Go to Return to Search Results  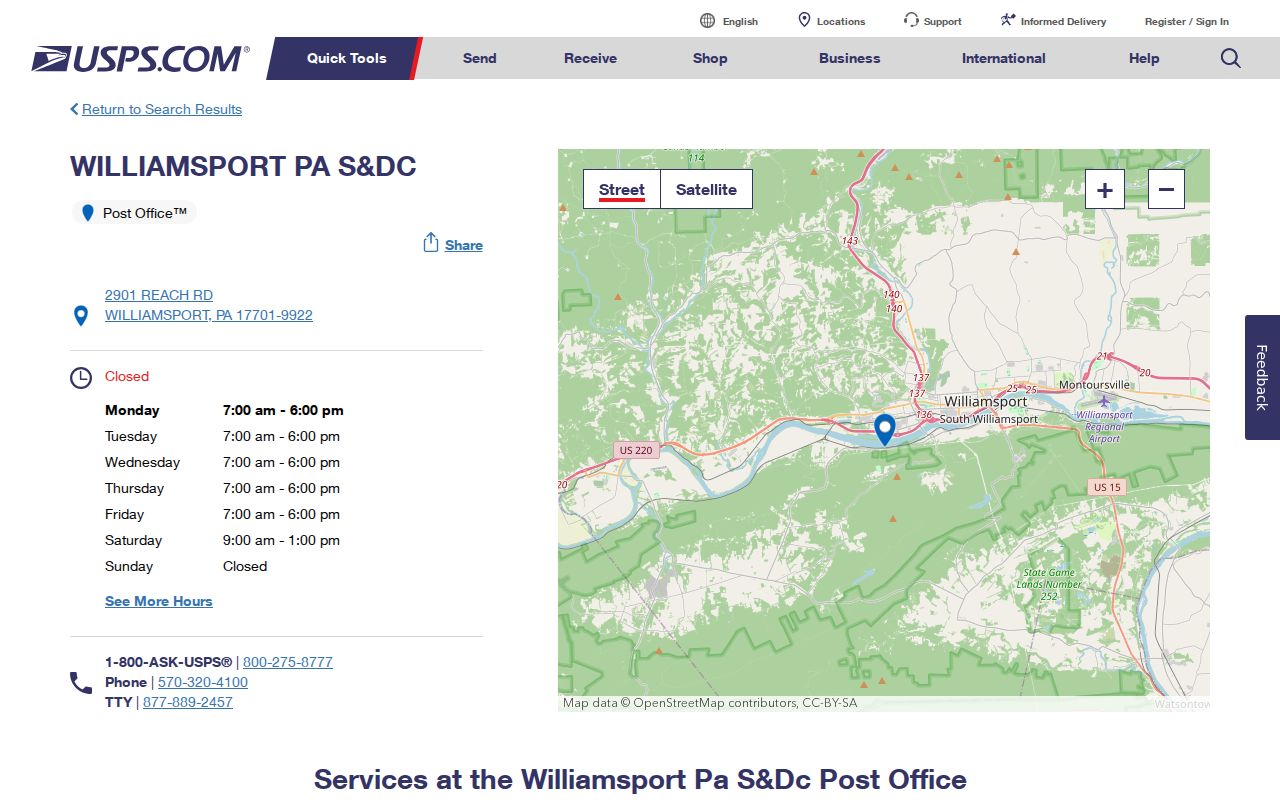tap(162, 109)
